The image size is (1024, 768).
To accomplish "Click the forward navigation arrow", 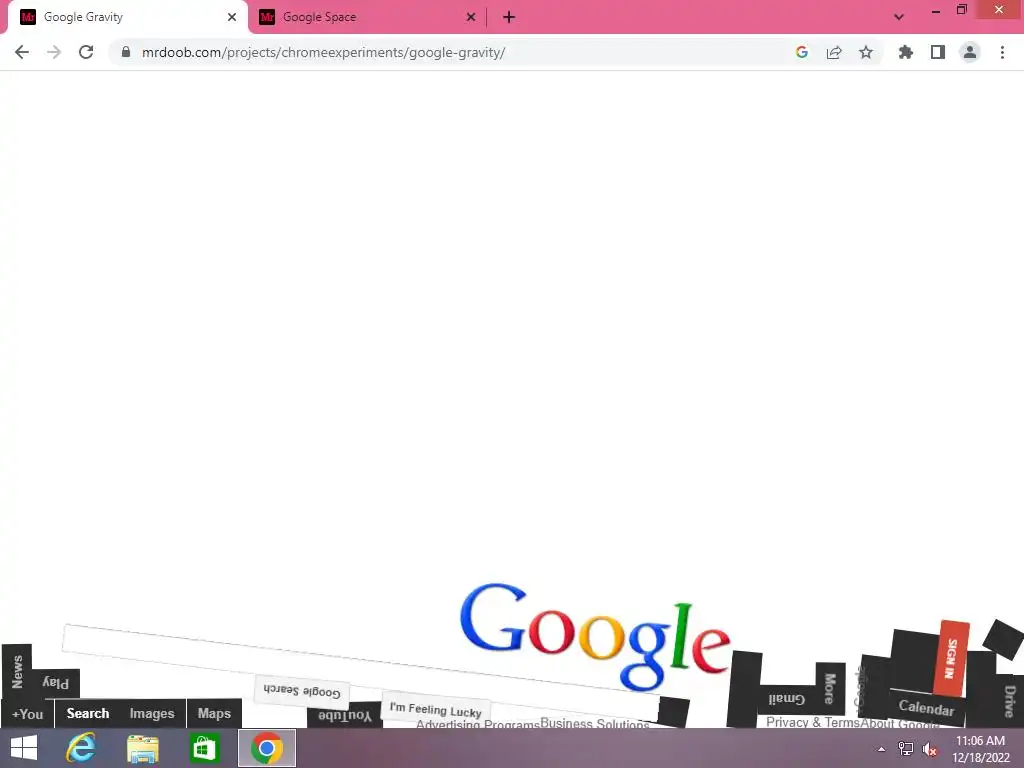I will point(54,52).
